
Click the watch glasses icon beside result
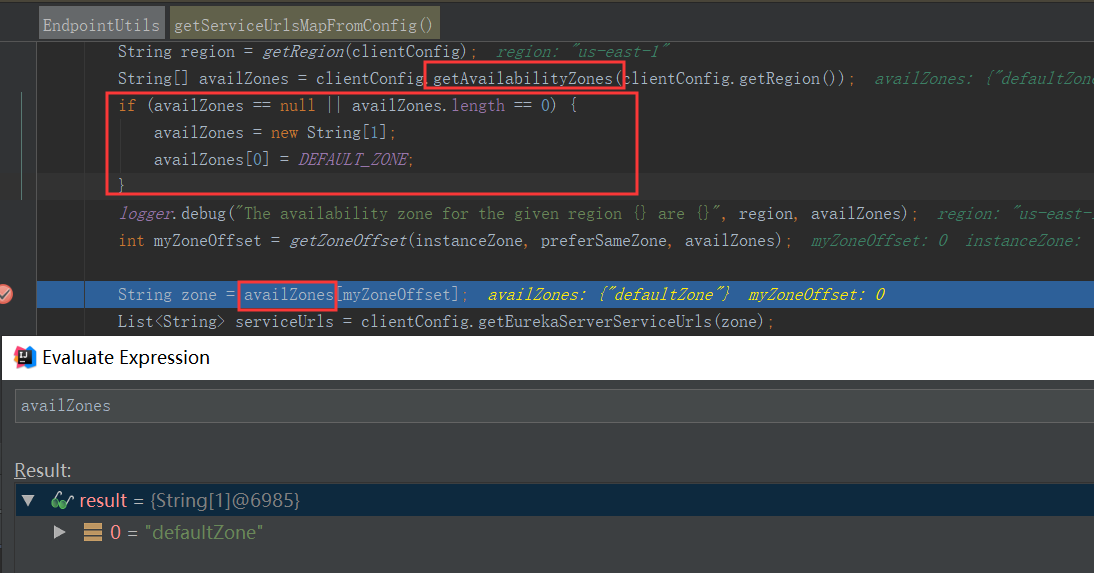coord(62,500)
